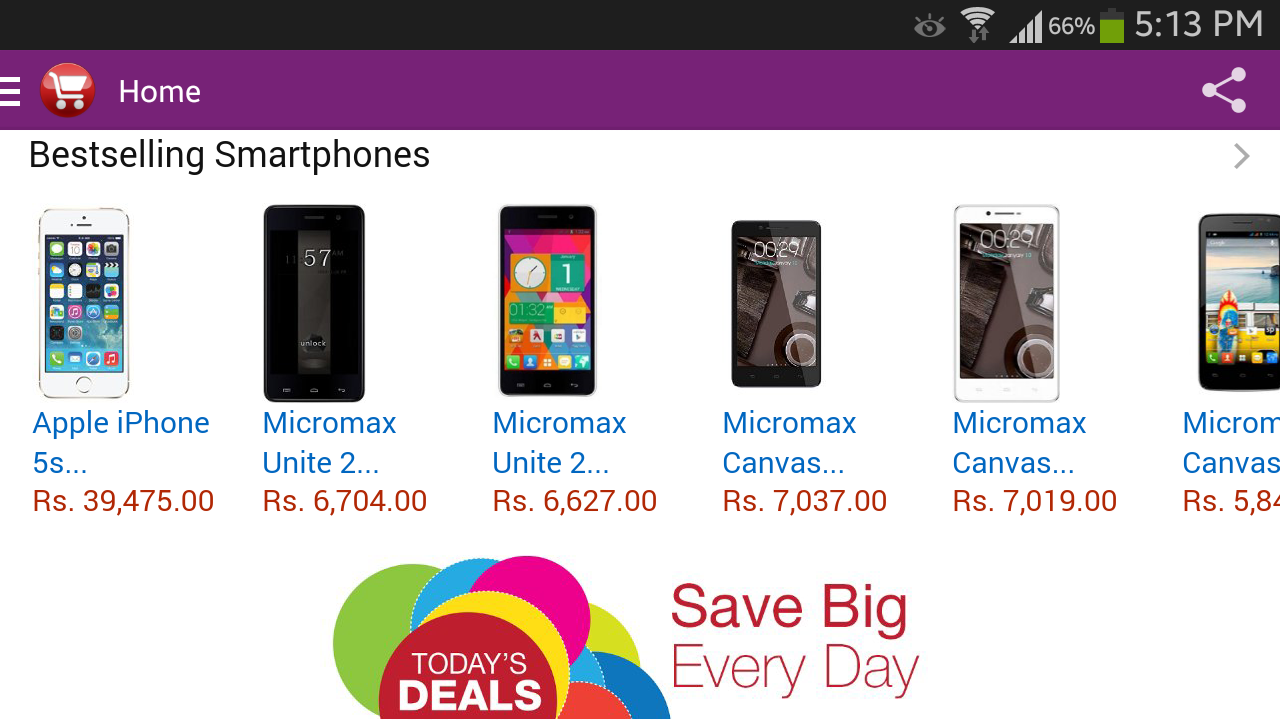This screenshot has height=720, width=1280.
Task: Tap the Save Big Every Day text
Action: coord(794,638)
